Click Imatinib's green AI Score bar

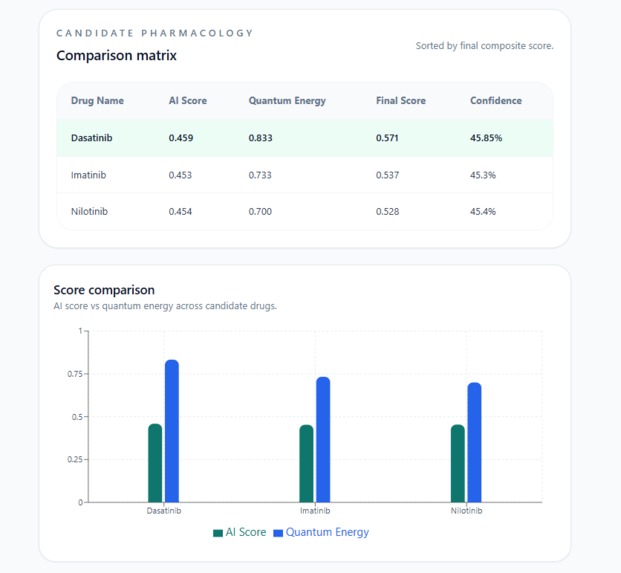coord(306,464)
